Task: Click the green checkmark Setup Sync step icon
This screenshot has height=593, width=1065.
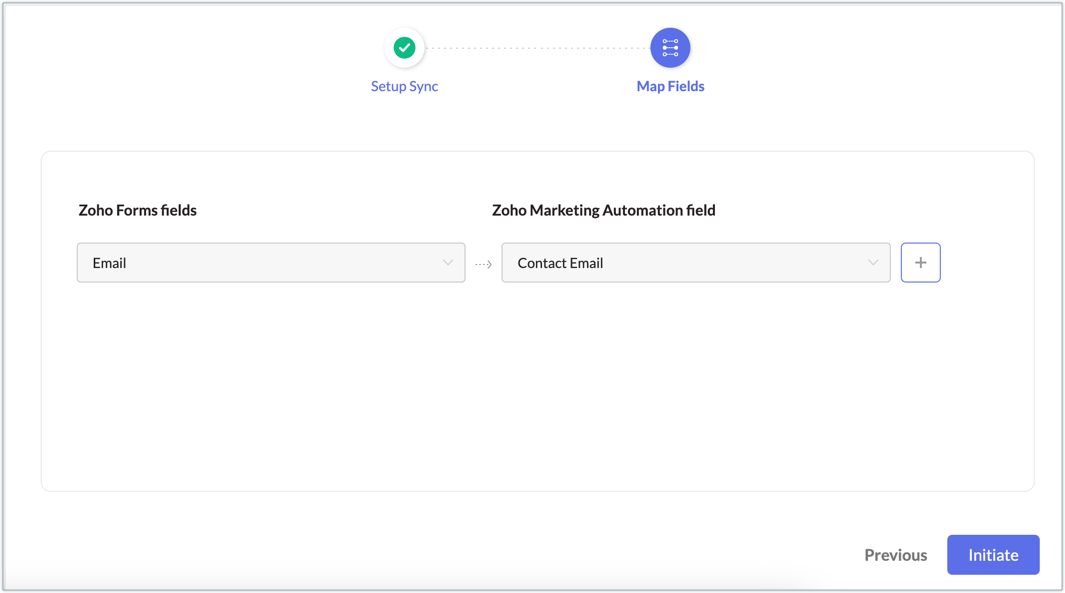Action: (404, 48)
